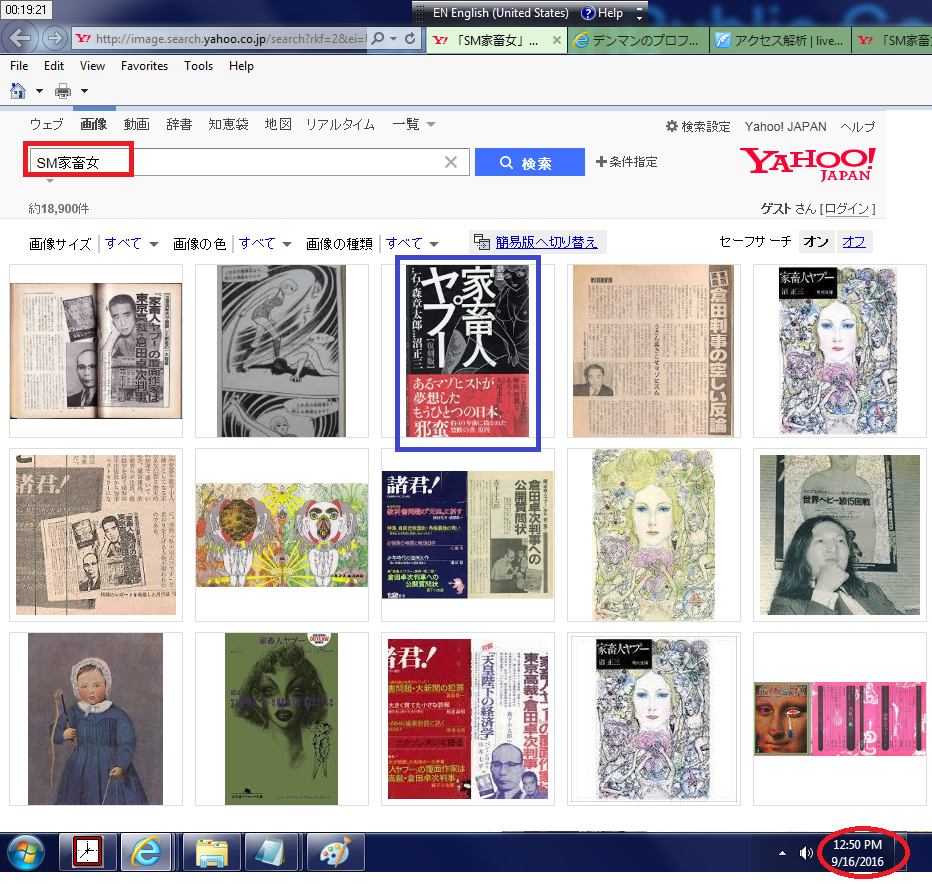The width and height of the screenshot is (932, 884).
Task: Click the volume speaker tray icon
Action: click(805, 853)
